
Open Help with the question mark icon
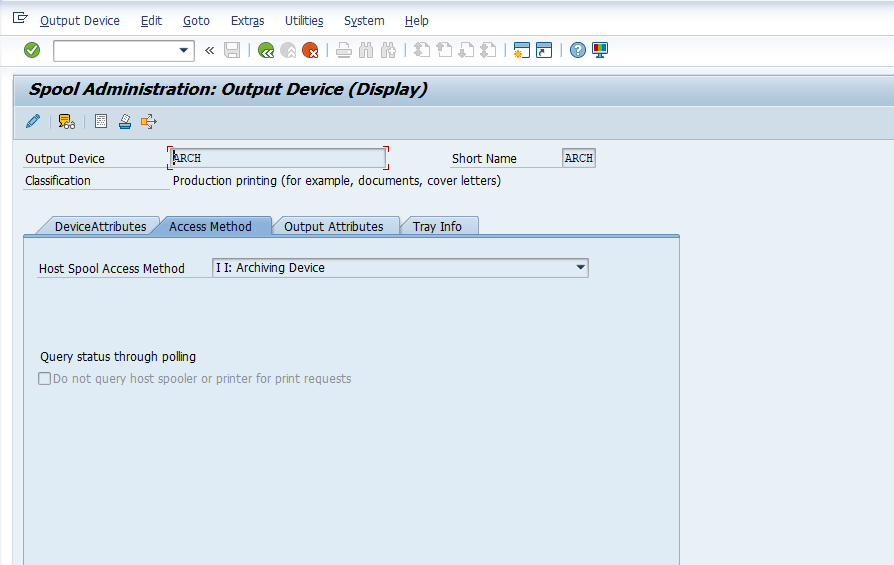pyautogui.click(x=578, y=50)
